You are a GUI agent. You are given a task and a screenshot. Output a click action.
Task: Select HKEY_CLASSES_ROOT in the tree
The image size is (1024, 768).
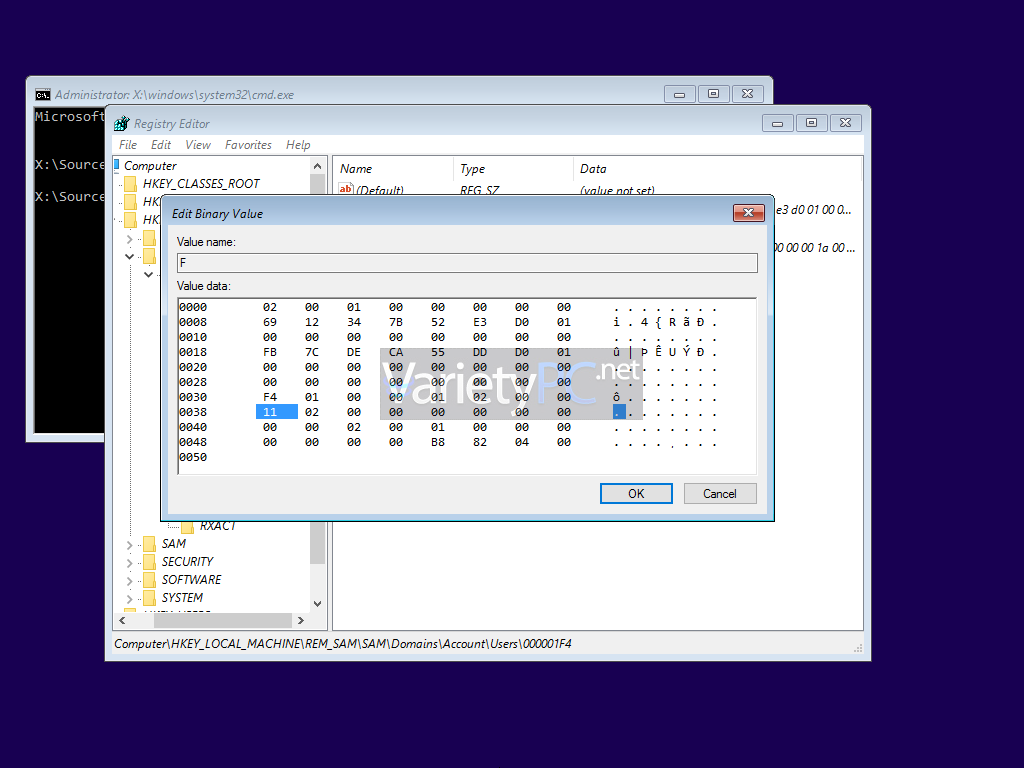coord(201,184)
